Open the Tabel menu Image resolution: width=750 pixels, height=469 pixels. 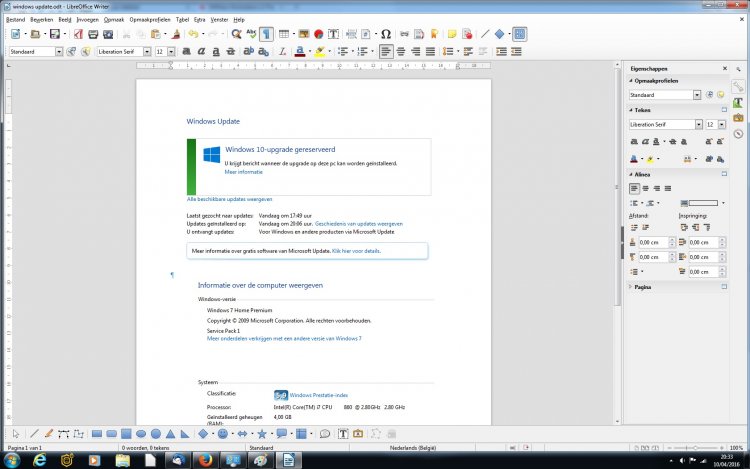(181, 19)
